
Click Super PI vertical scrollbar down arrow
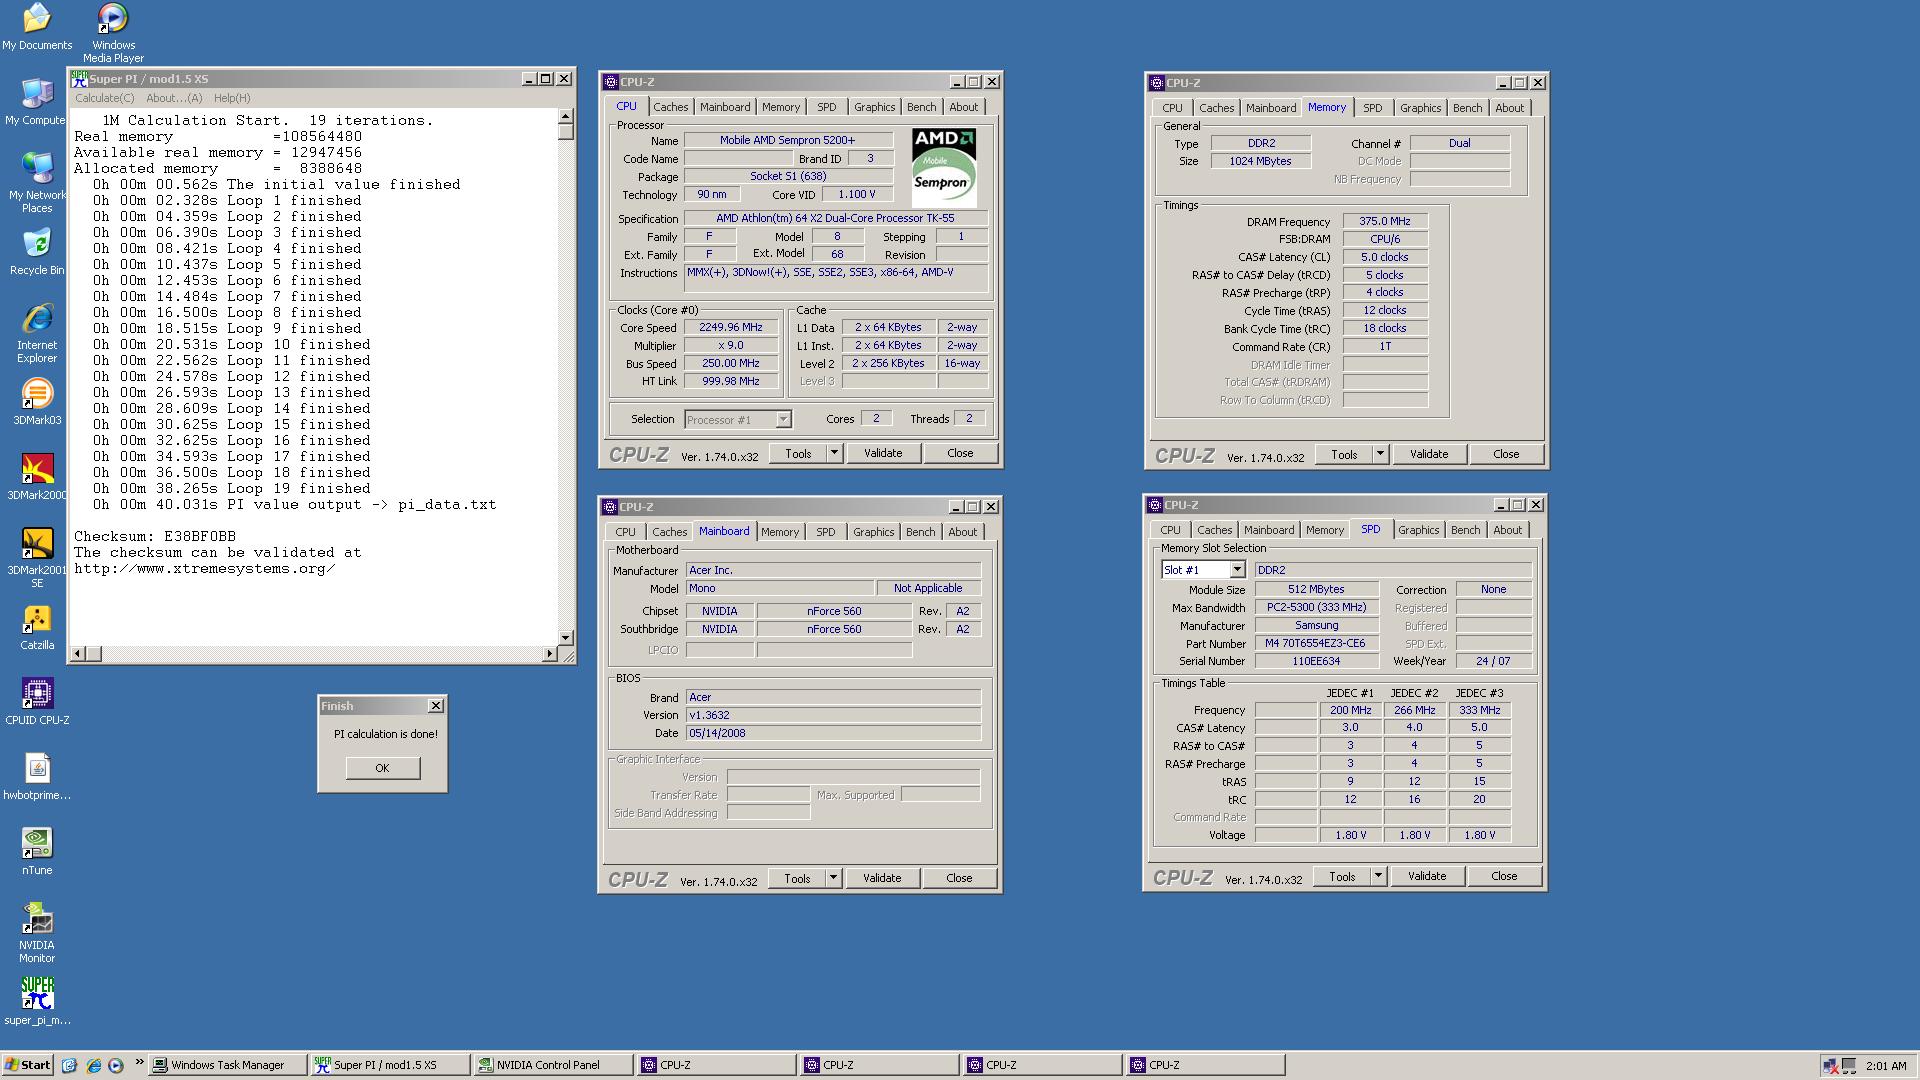point(566,637)
